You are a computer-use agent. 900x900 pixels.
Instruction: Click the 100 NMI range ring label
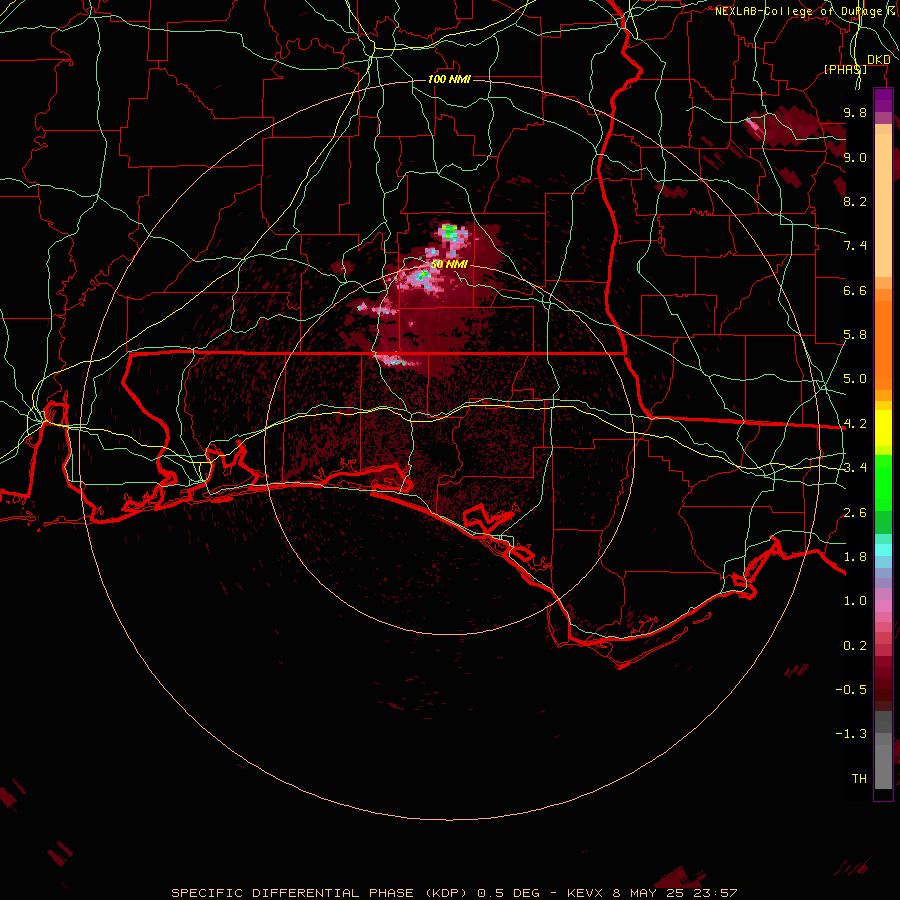click(449, 79)
